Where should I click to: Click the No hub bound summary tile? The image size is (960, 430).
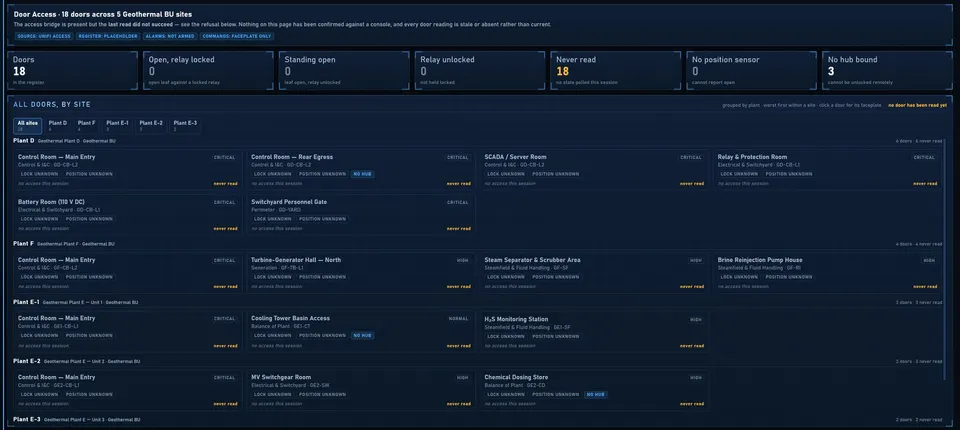pos(887,70)
